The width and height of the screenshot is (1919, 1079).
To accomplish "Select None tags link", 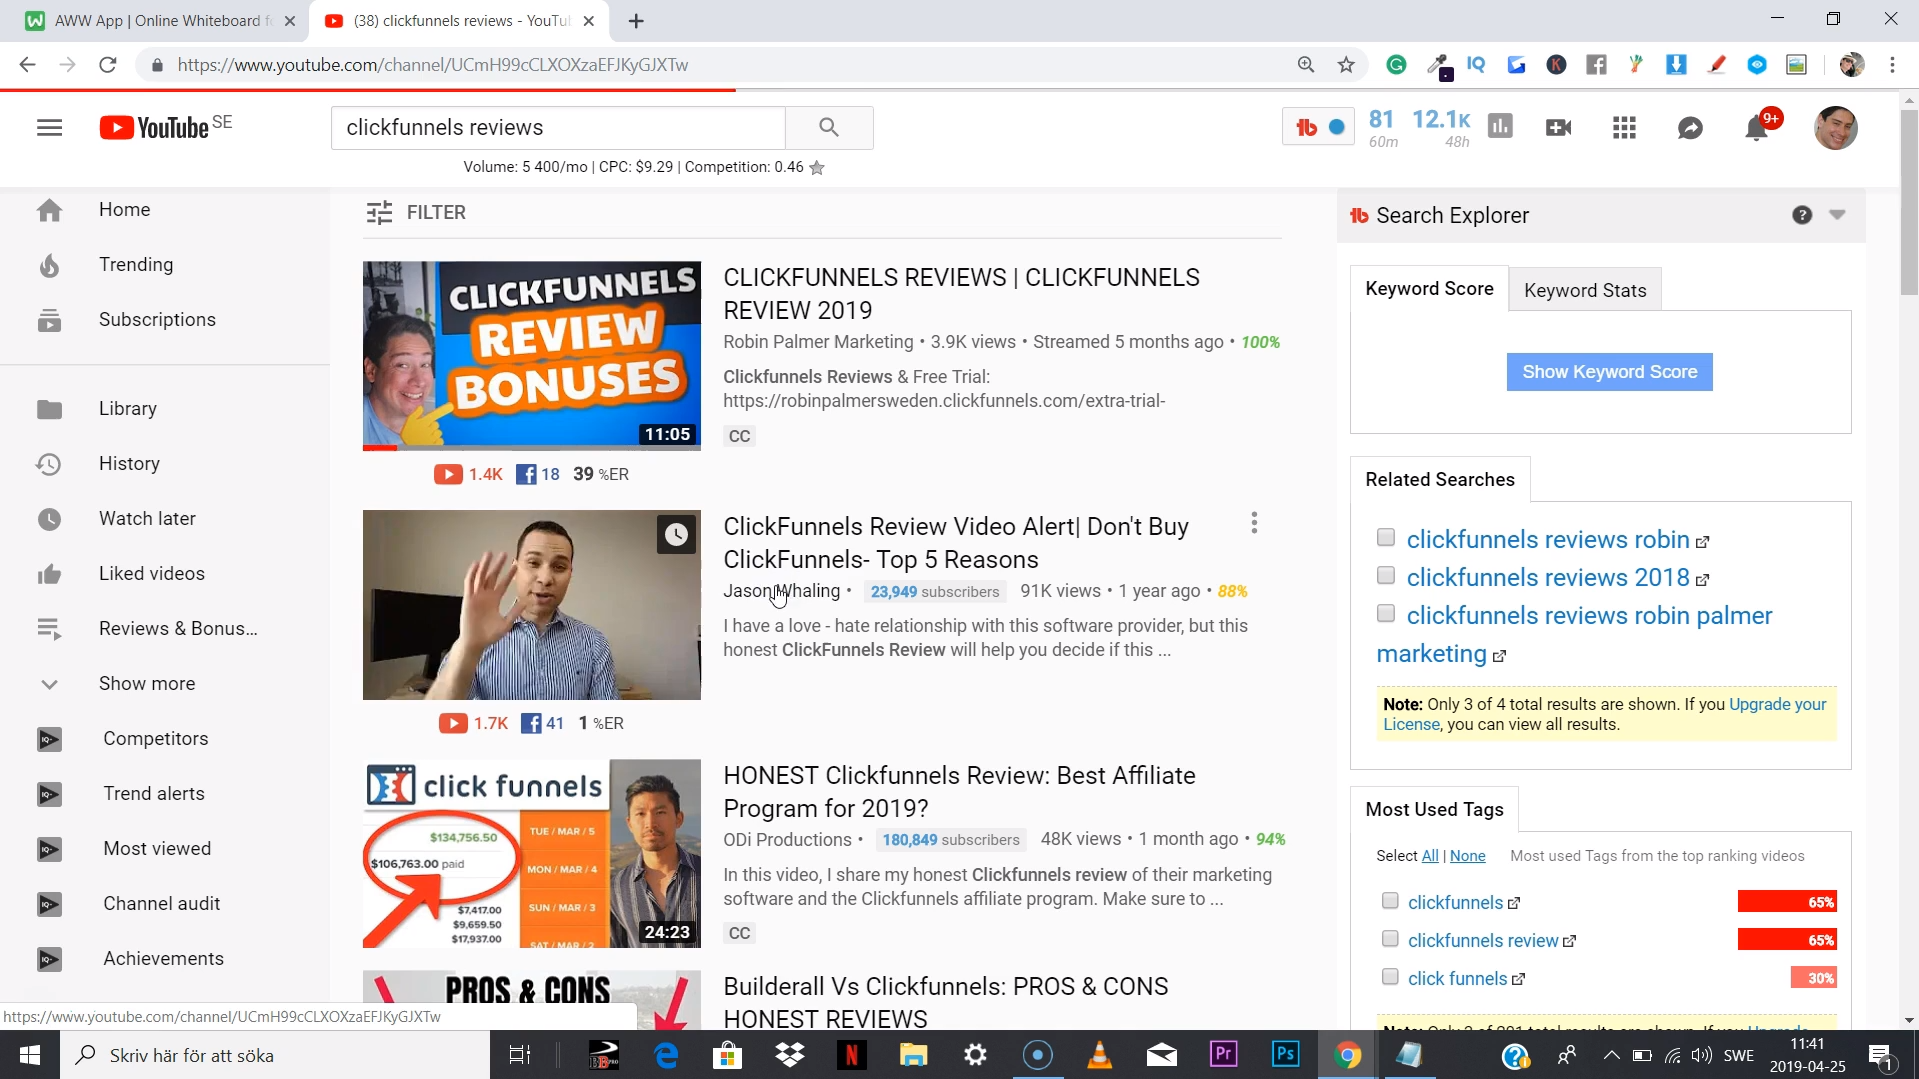I will (1467, 856).
